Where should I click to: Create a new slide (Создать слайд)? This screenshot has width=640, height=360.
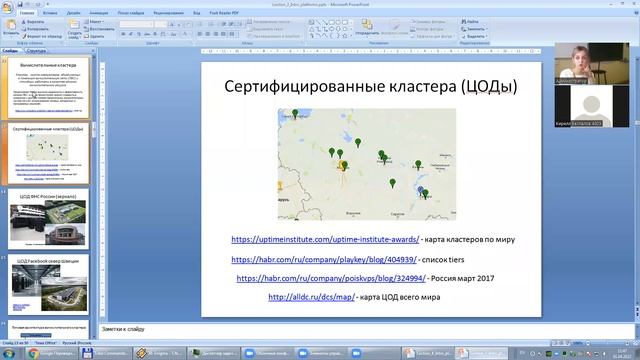[x=74, y=29]
